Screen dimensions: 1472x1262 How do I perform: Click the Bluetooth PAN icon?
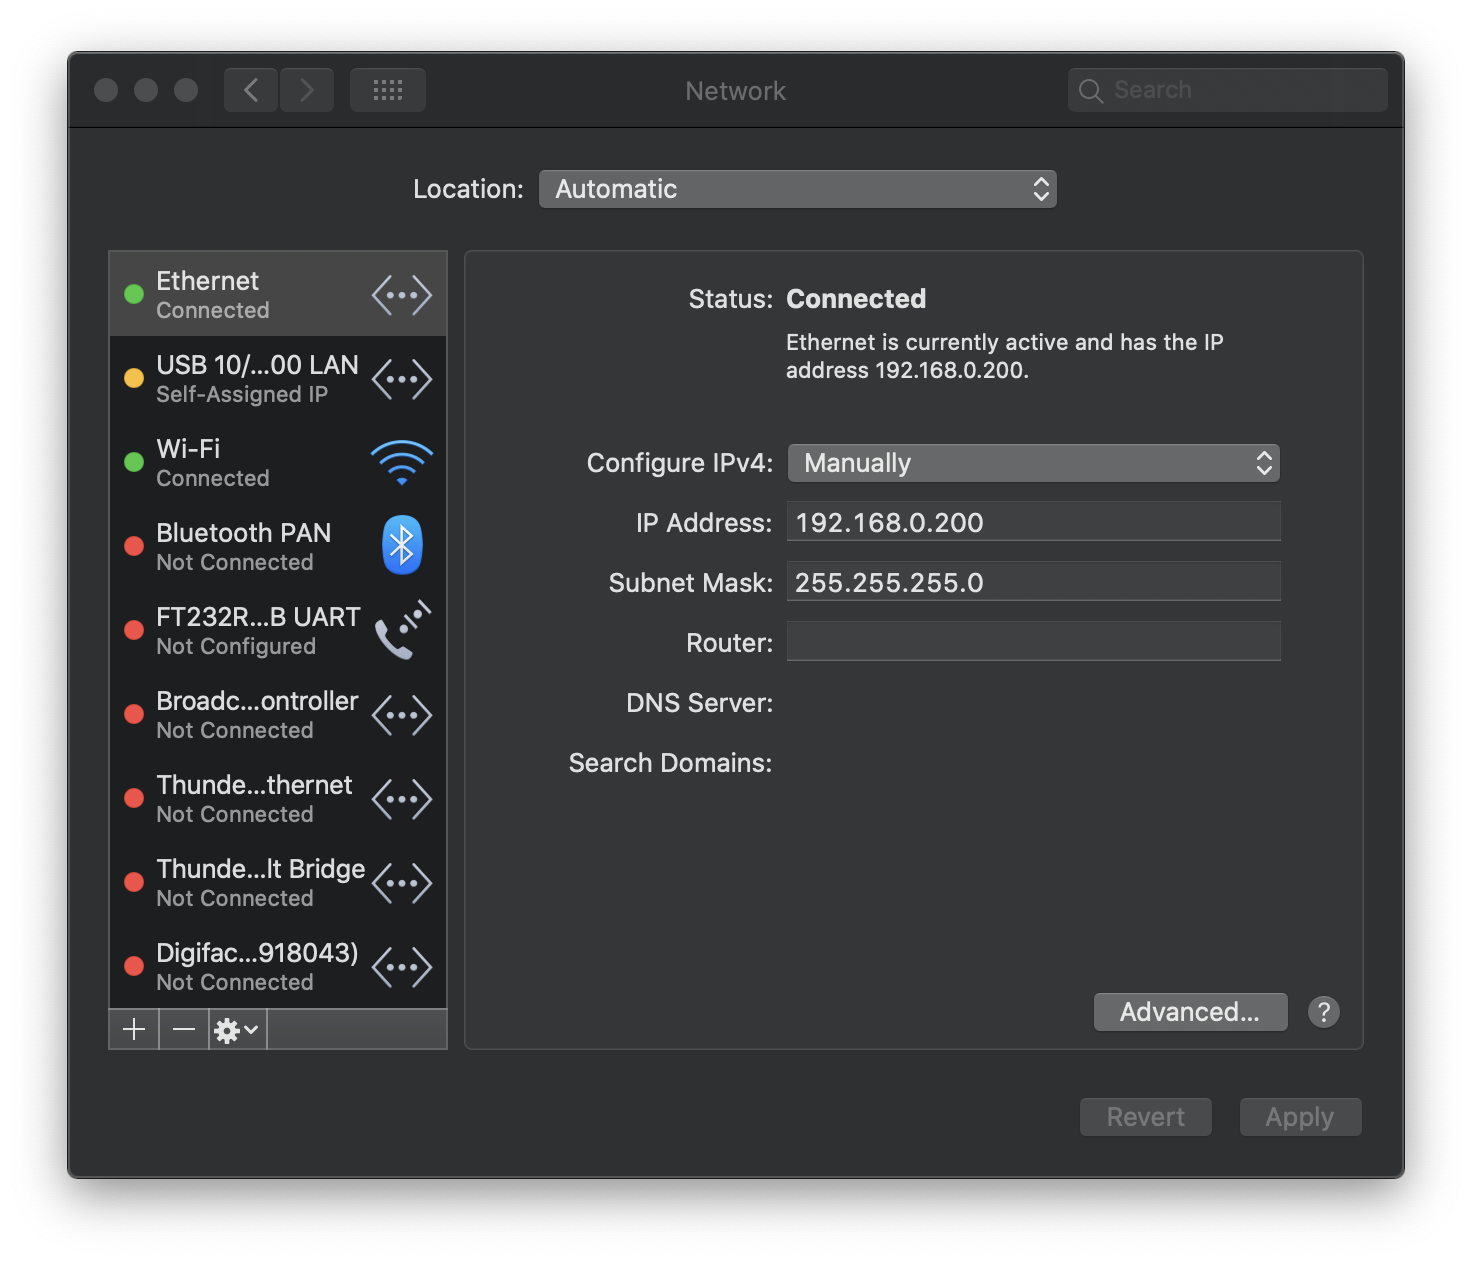click(x=401, y=546)
